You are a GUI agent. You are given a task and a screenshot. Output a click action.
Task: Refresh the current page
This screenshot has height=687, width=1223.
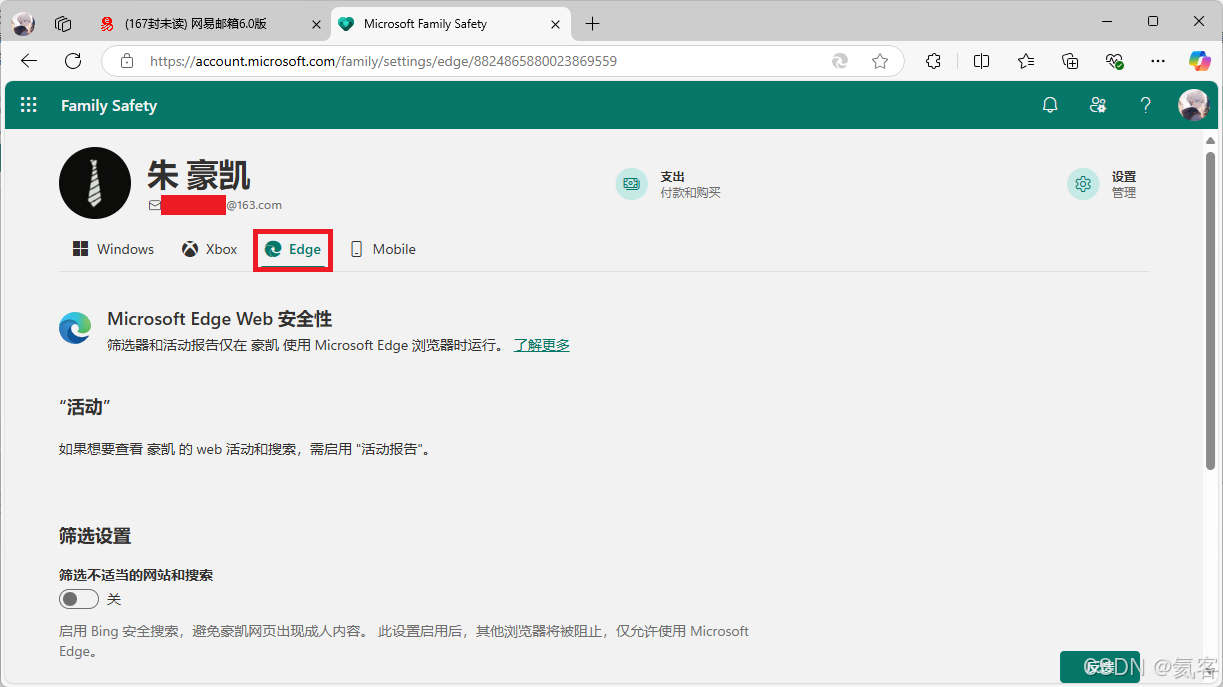tap(73, 61)
